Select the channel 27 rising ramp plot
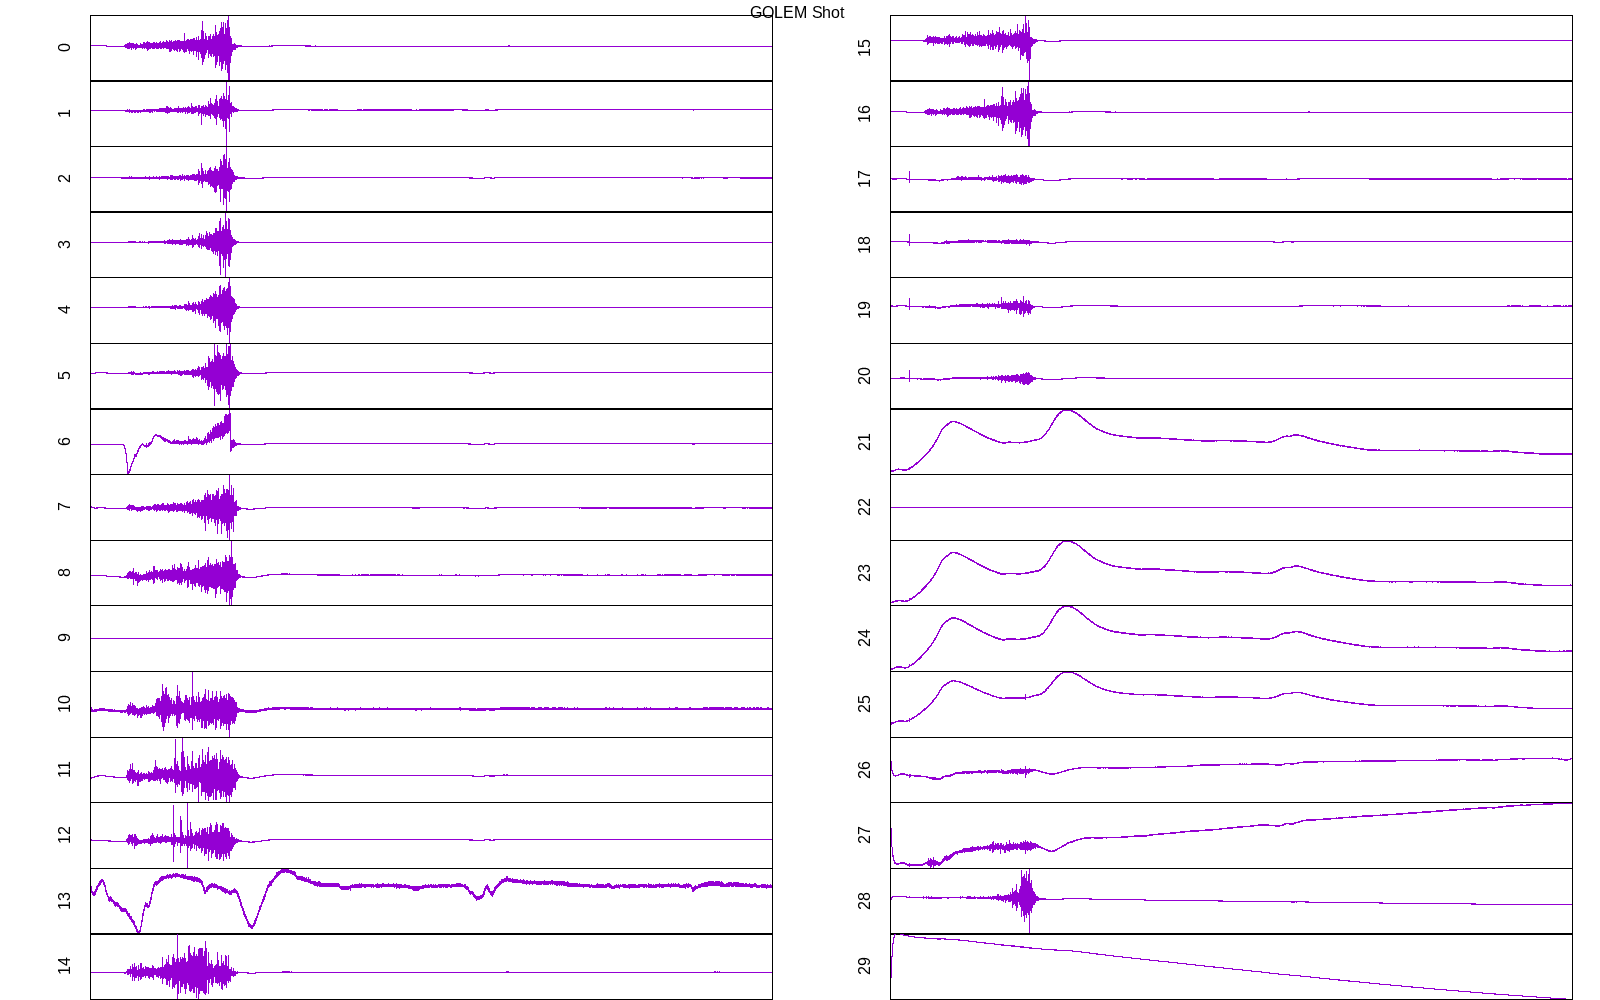This screenshot has width=1600, height=1000. click(1231, 835)
